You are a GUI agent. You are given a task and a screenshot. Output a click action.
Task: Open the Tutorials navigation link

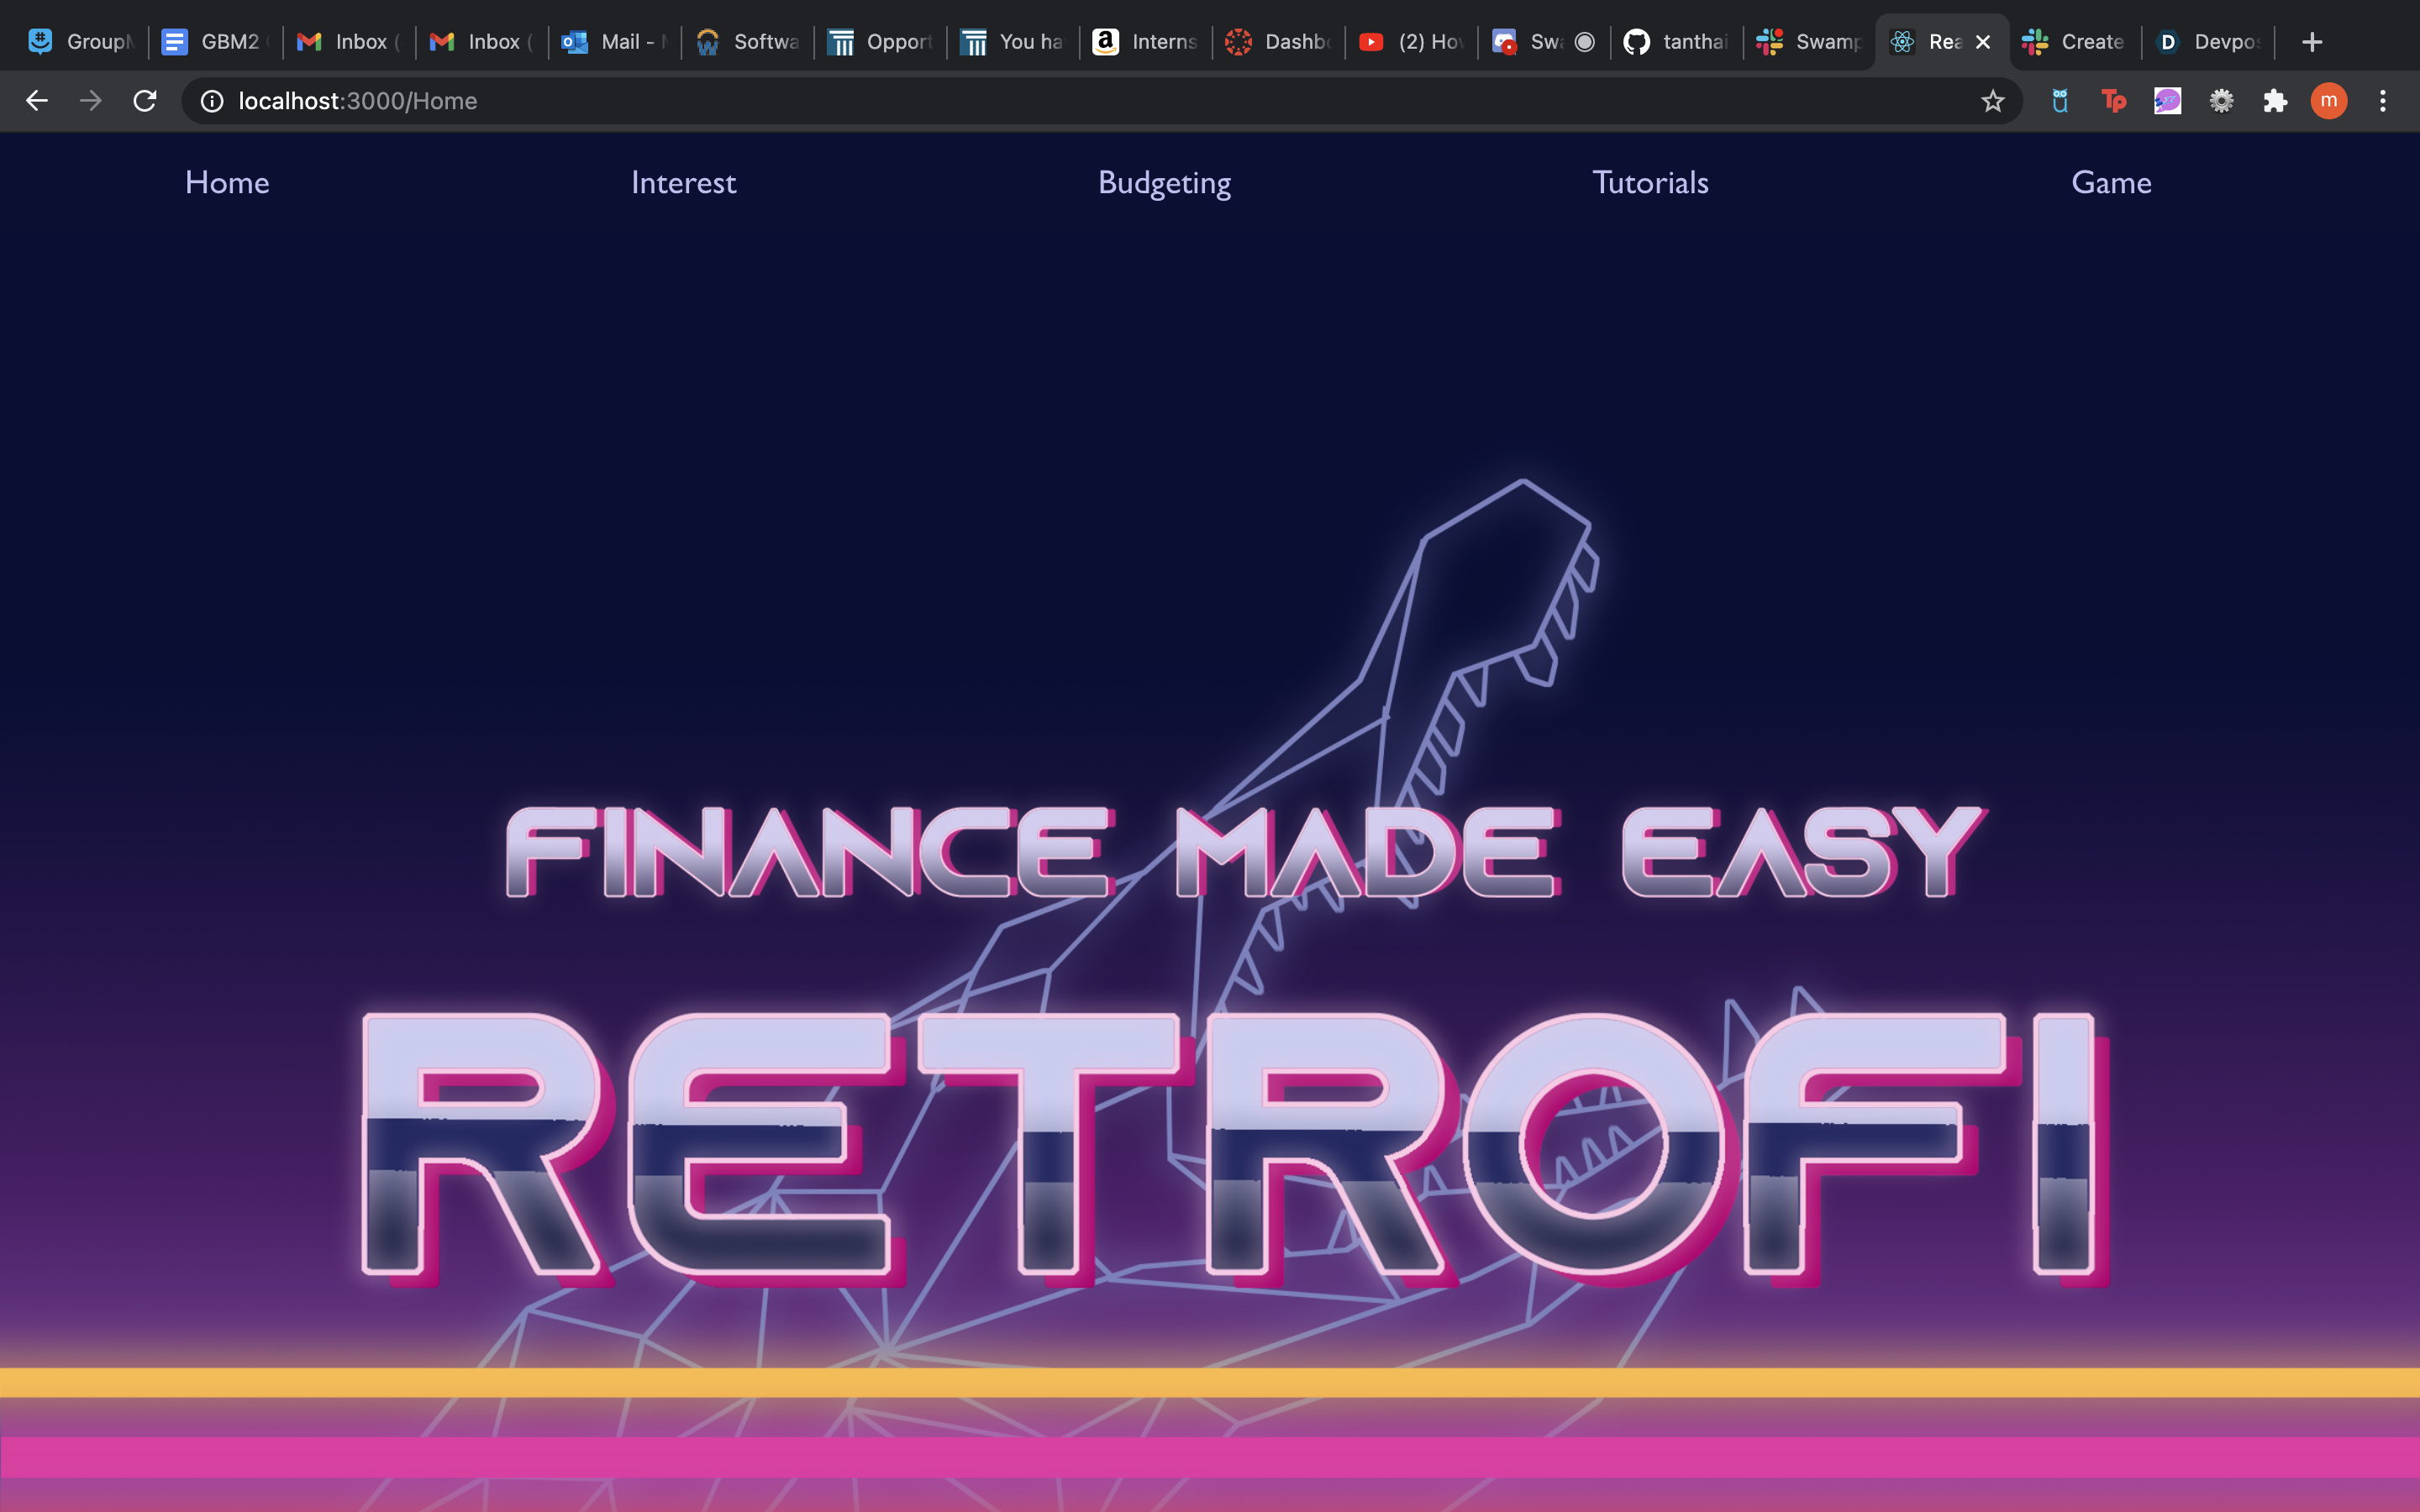click(x=1650, y=183)
